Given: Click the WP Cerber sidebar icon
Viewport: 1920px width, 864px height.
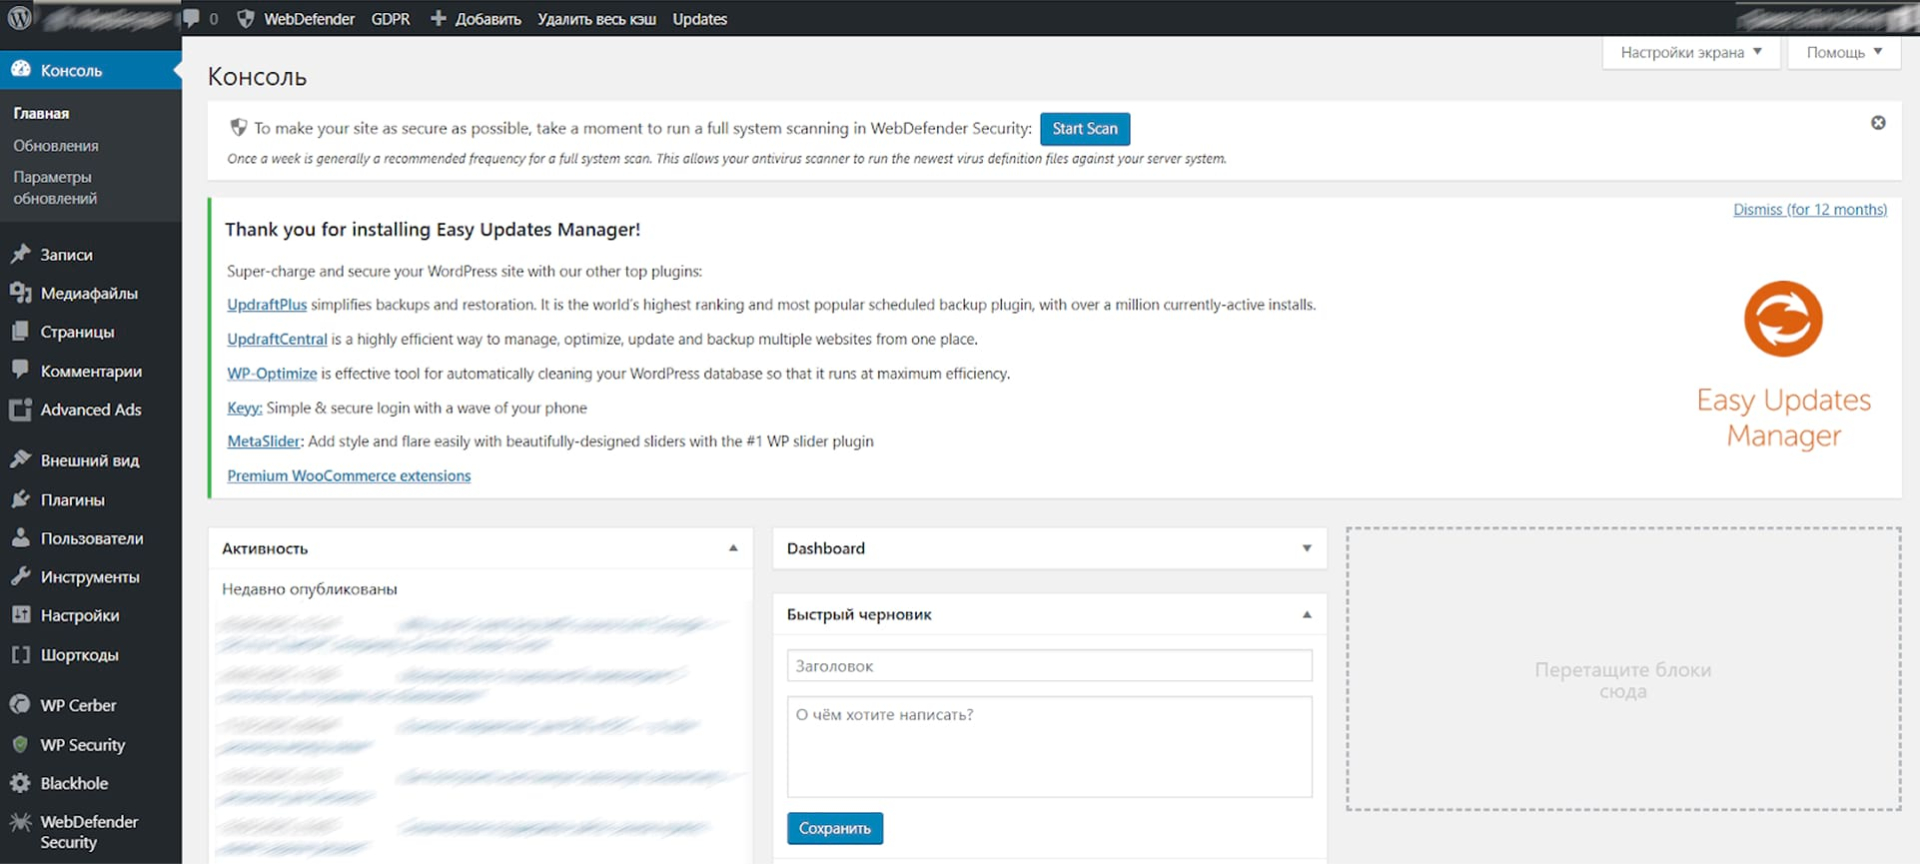Looking at the screenshot, I should pyautogui.click(x=20, y=705).
